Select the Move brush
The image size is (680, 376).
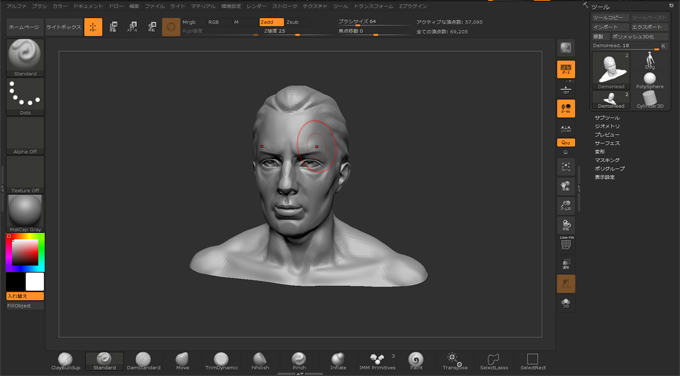point(182,361)
